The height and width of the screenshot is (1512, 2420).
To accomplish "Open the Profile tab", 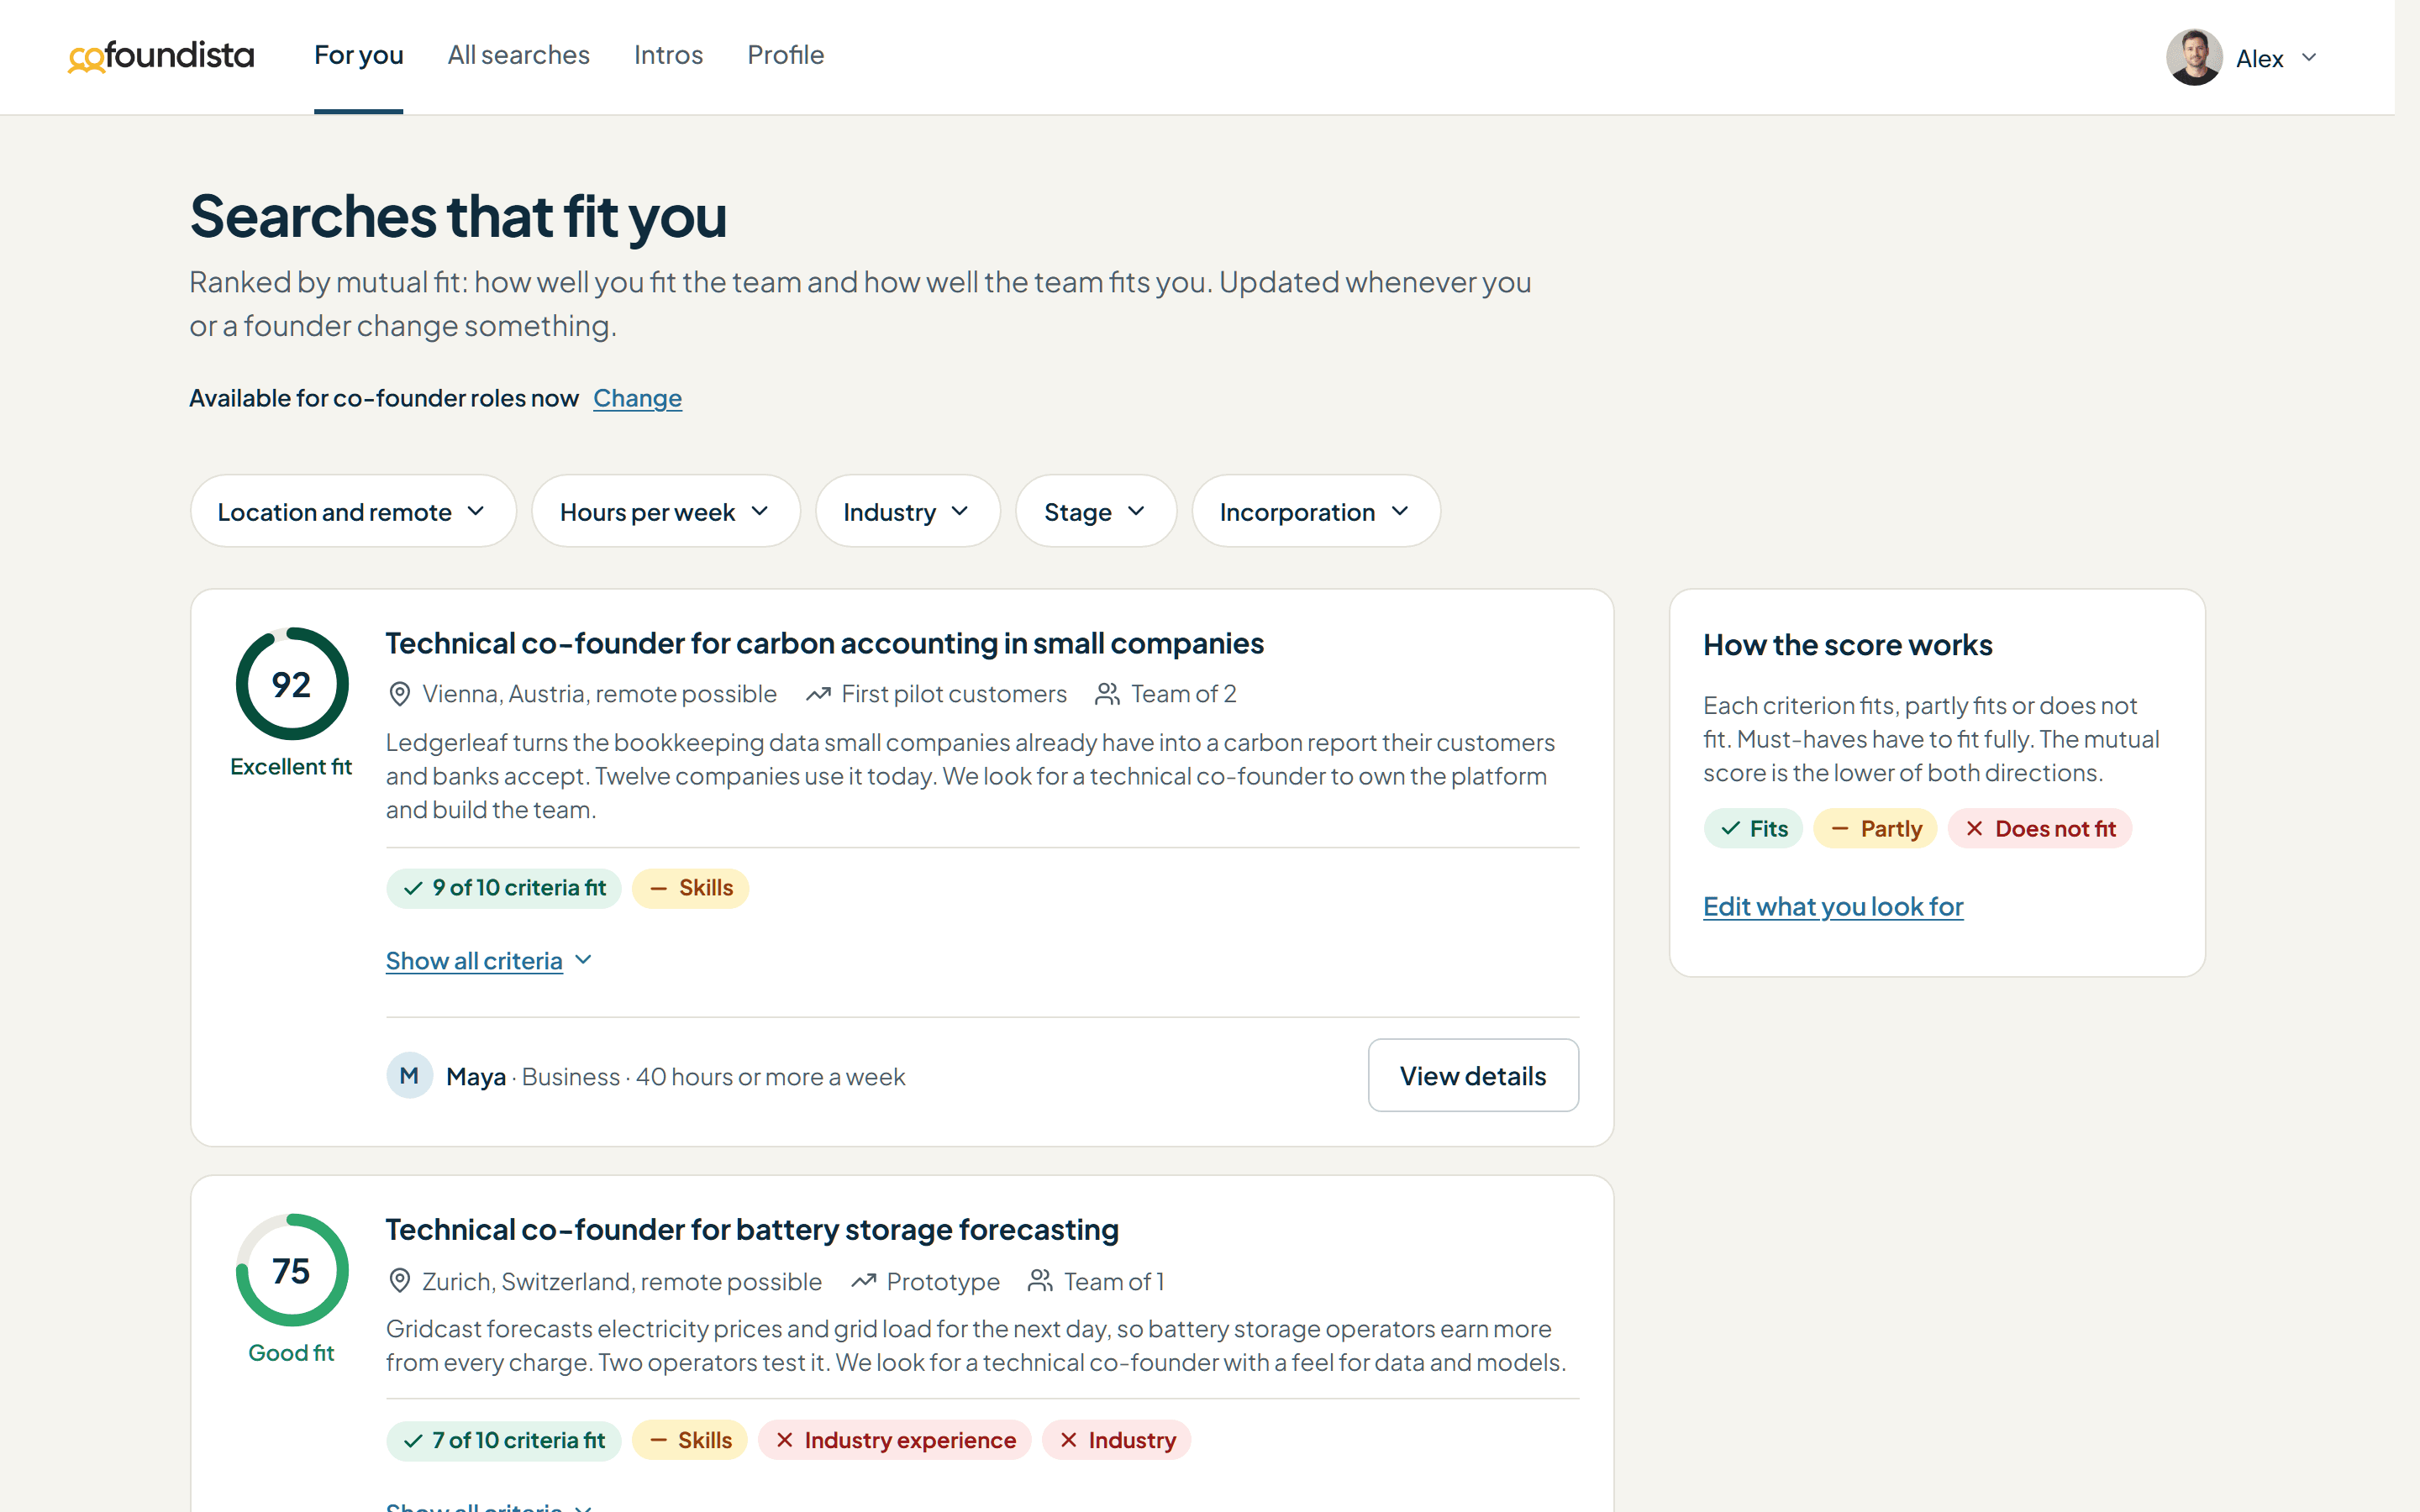I will click(785, 55).
